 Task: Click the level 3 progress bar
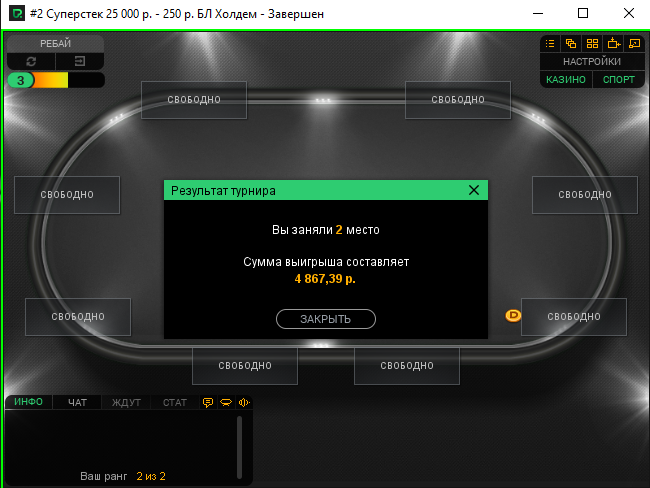[56, 80]
